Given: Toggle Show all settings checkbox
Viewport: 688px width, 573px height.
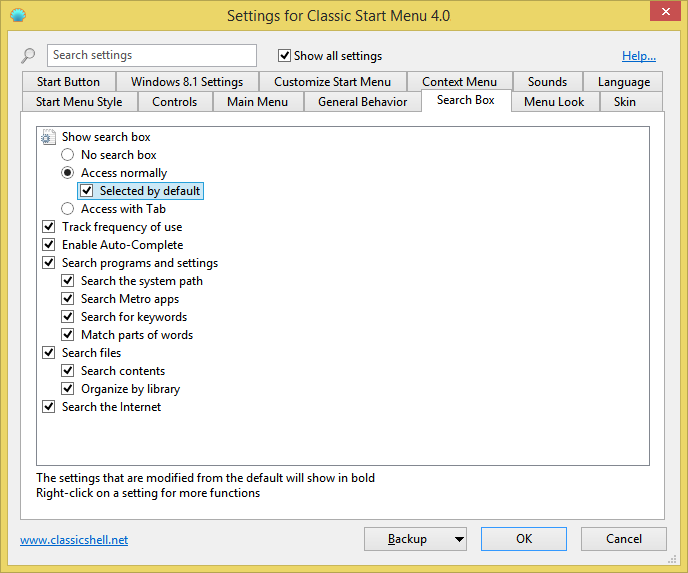Looking at the screenshot, I should (284, 56).
